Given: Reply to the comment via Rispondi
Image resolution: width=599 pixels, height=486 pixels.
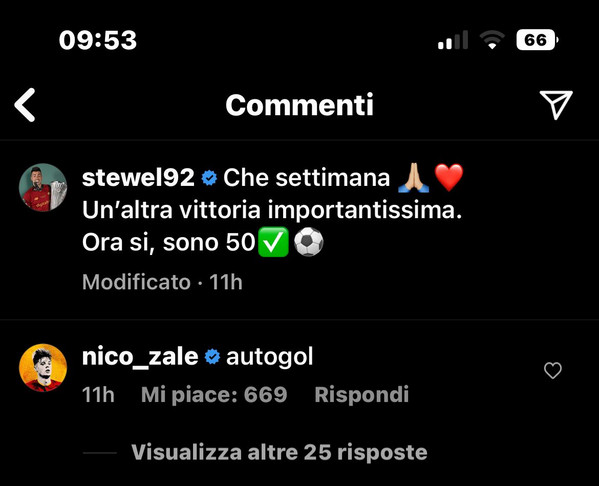Looking at the screenshot, I should click(x=361, y=394).
